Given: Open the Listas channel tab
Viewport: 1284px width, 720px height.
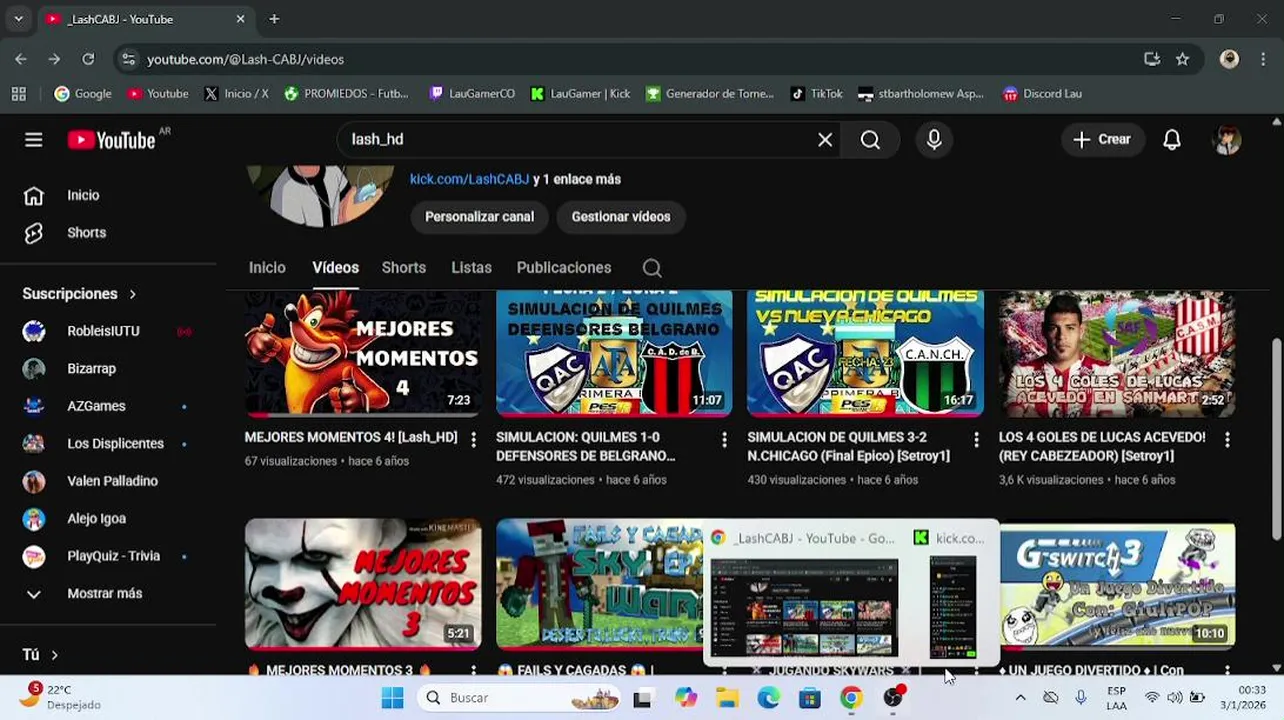Looking at the screenshot, I should pyautogui.click(x=471, y=268).
